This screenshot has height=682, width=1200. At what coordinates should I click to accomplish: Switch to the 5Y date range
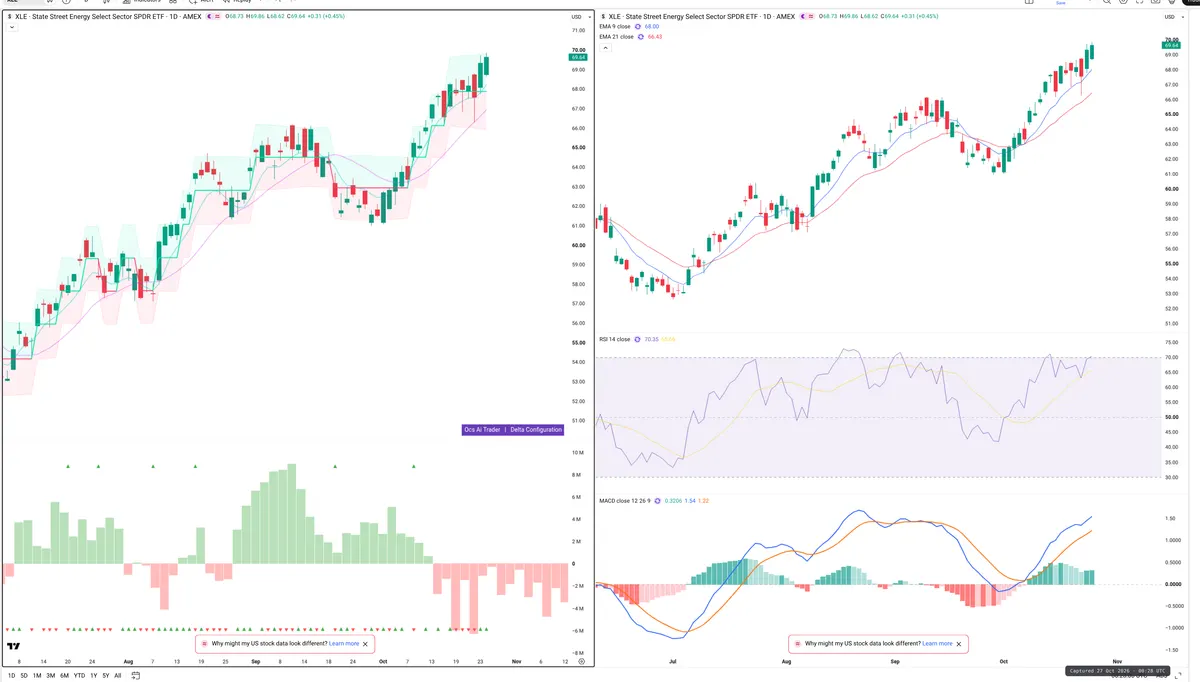(x=106, y=675)
